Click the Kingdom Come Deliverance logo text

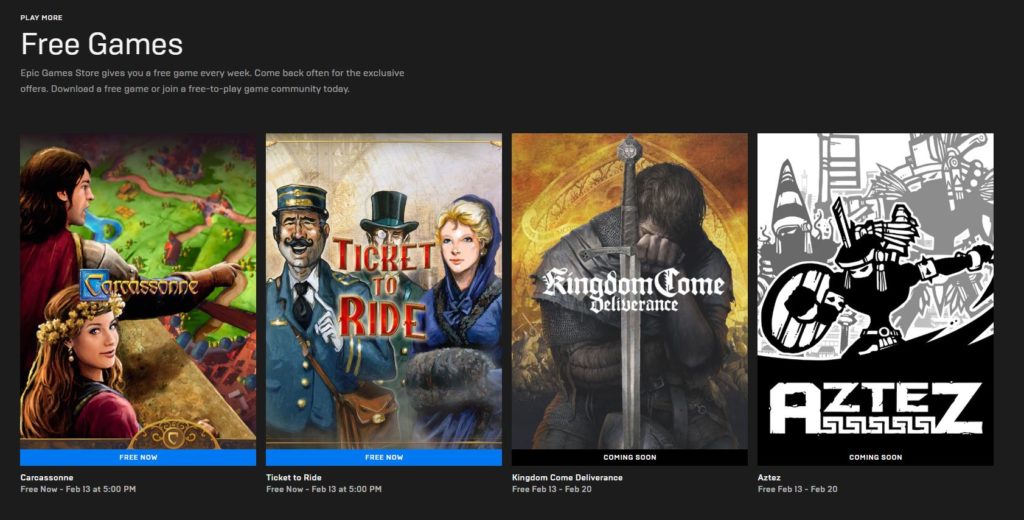(x=632, y=288)
